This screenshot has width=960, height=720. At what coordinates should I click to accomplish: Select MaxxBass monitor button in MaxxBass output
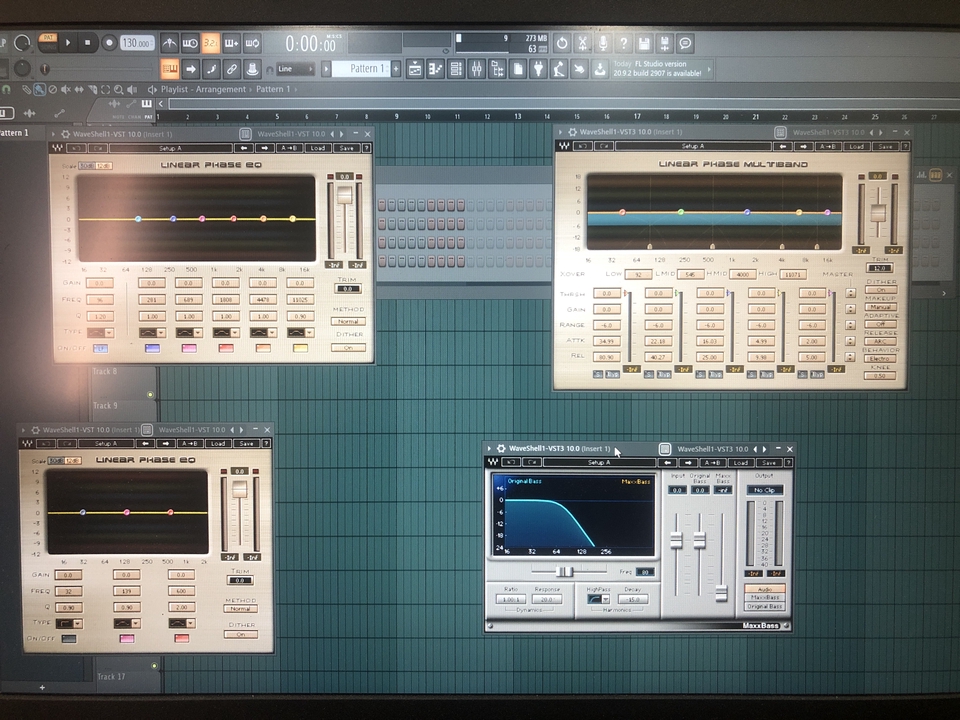coord(765,598)
